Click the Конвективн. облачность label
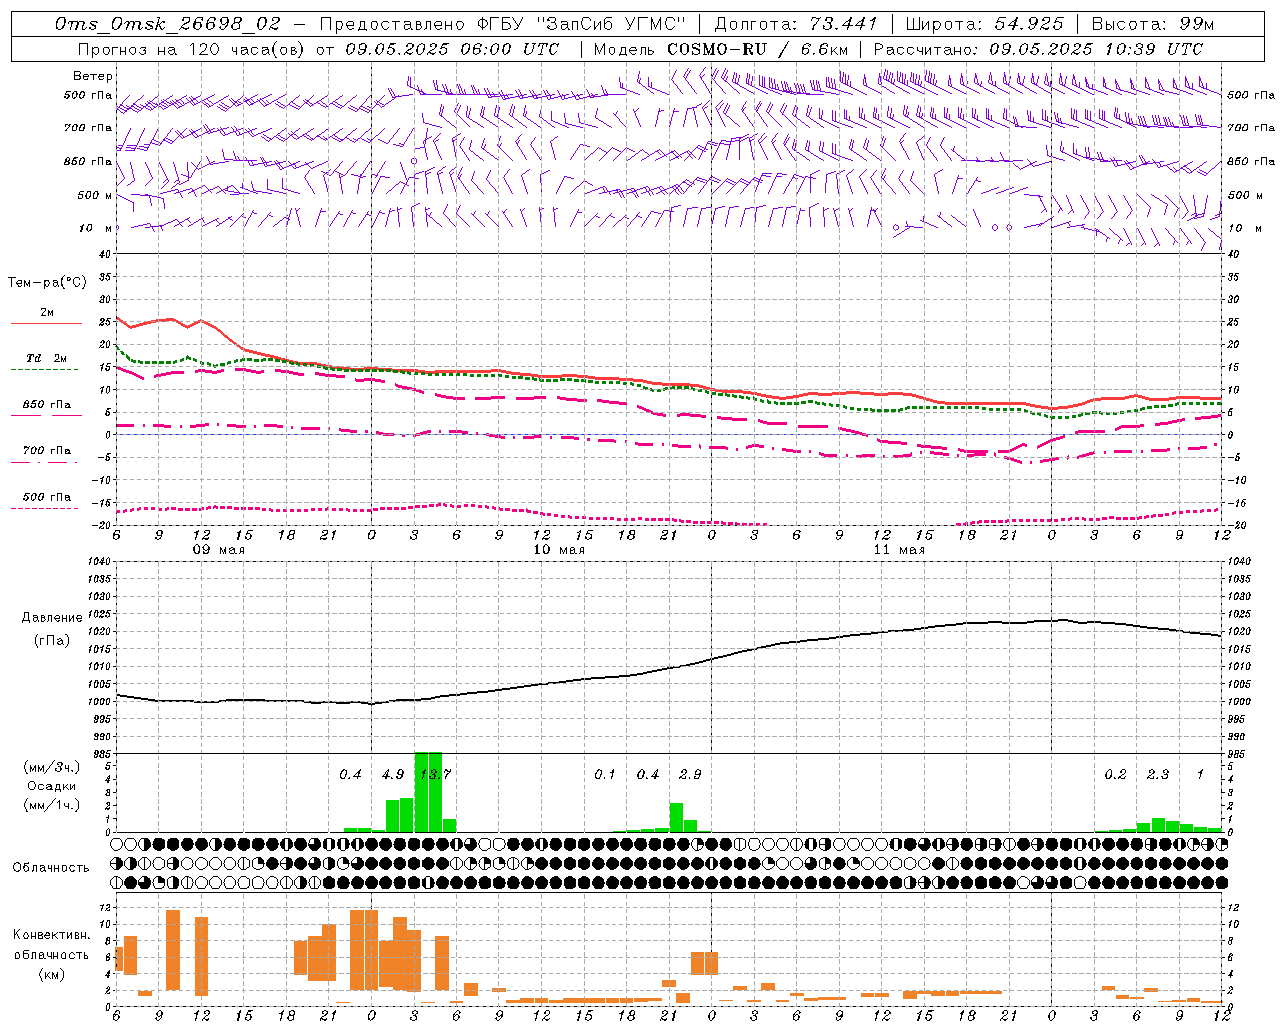The height and width of the screenshot is (1024, 1280). (51, 945)
